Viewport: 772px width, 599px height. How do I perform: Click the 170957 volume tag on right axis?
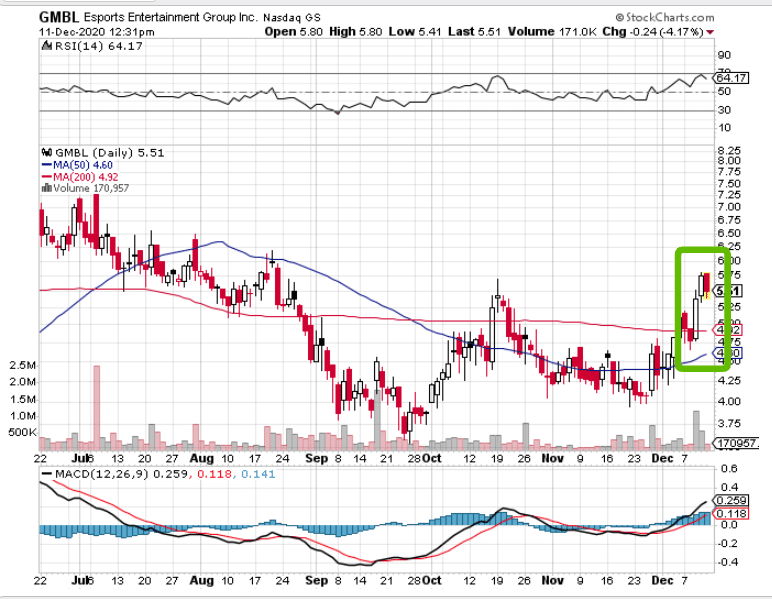pyautogui.click(x=736, y=443)
